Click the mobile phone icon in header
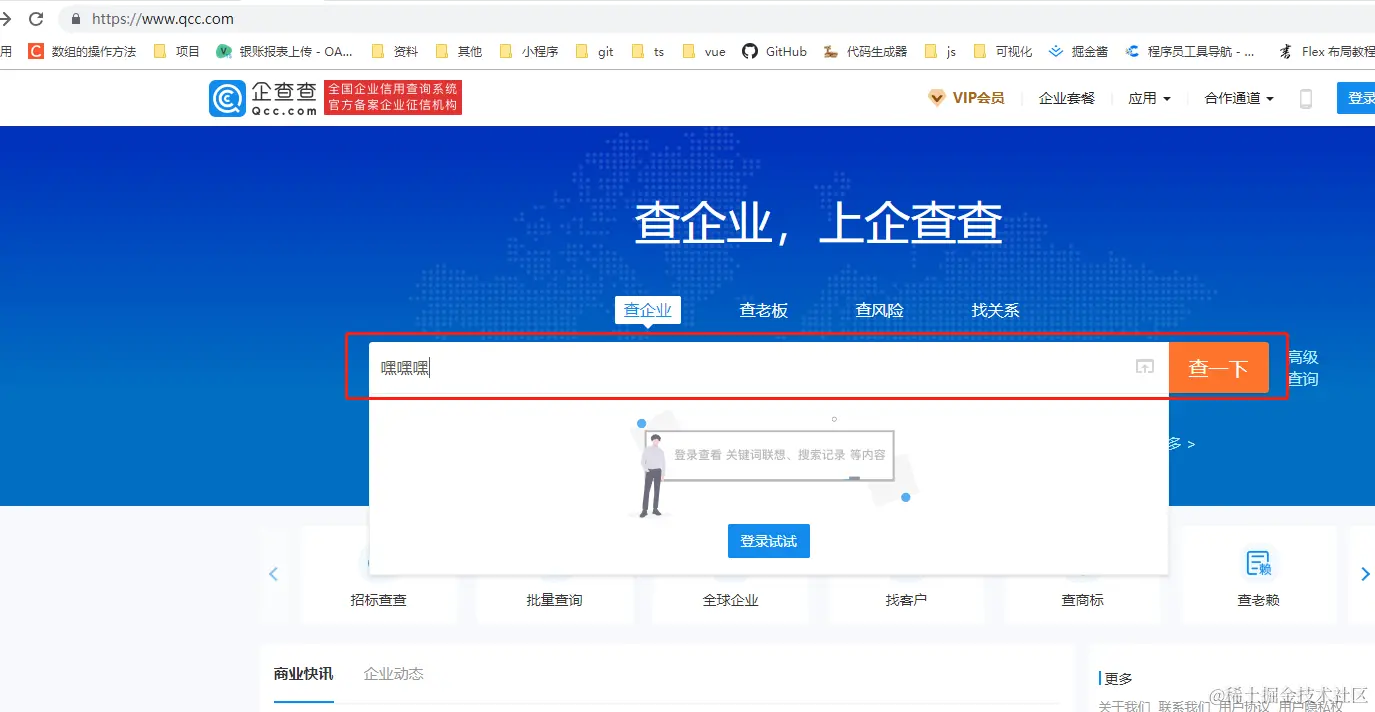 point(1305,98)
